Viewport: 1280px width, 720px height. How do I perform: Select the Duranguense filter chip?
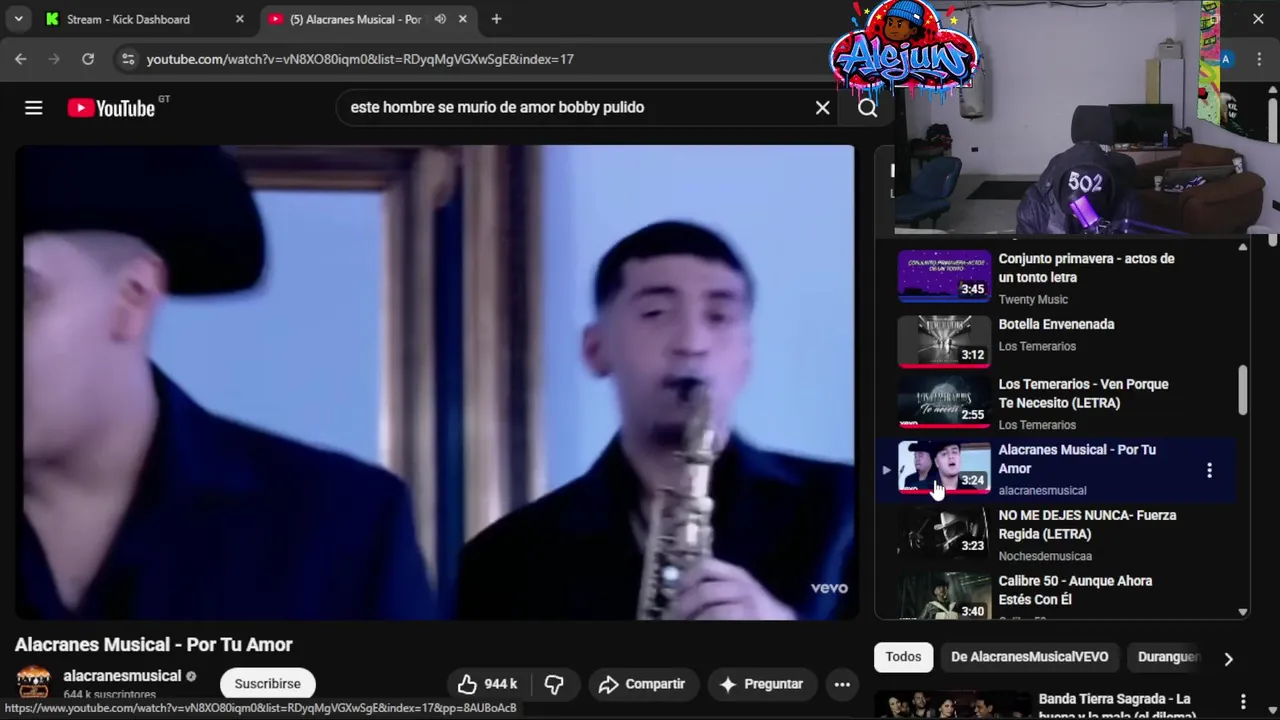tap(1168, 657)
